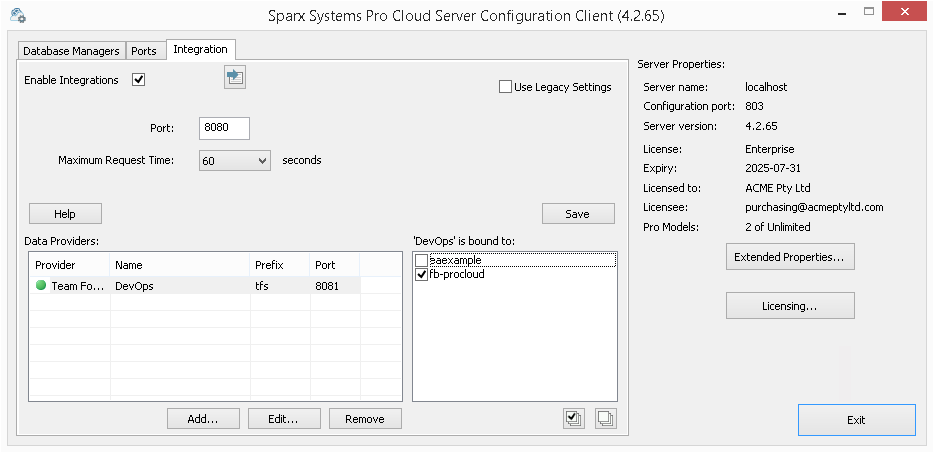Viewport: 934px width, 453px height.
Task: Disable the Enable Integrations checkbox
Action: (139, 80)
